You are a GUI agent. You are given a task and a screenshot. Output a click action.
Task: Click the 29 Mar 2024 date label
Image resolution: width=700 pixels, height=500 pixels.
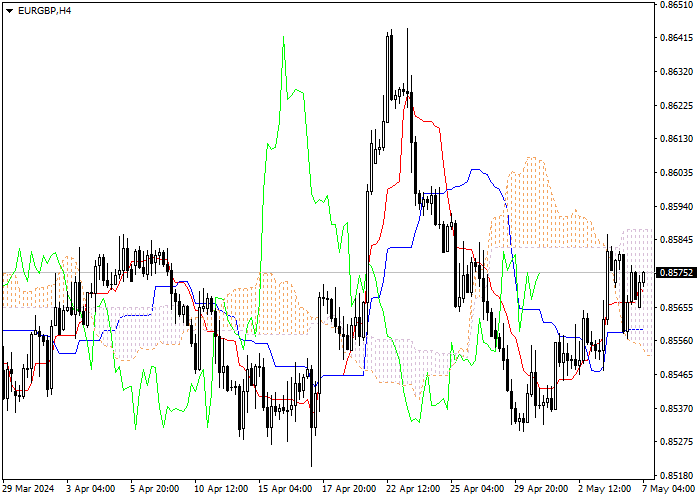[29, 489]
